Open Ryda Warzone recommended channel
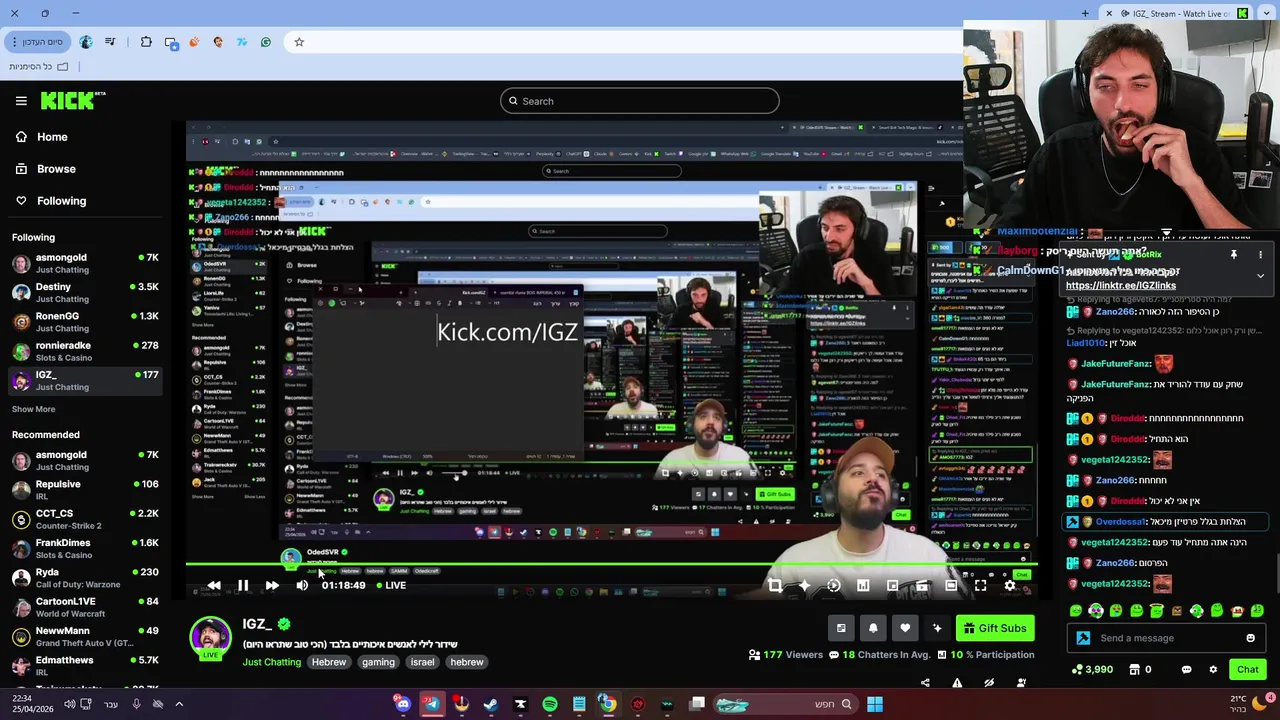 tap(85, 578)
